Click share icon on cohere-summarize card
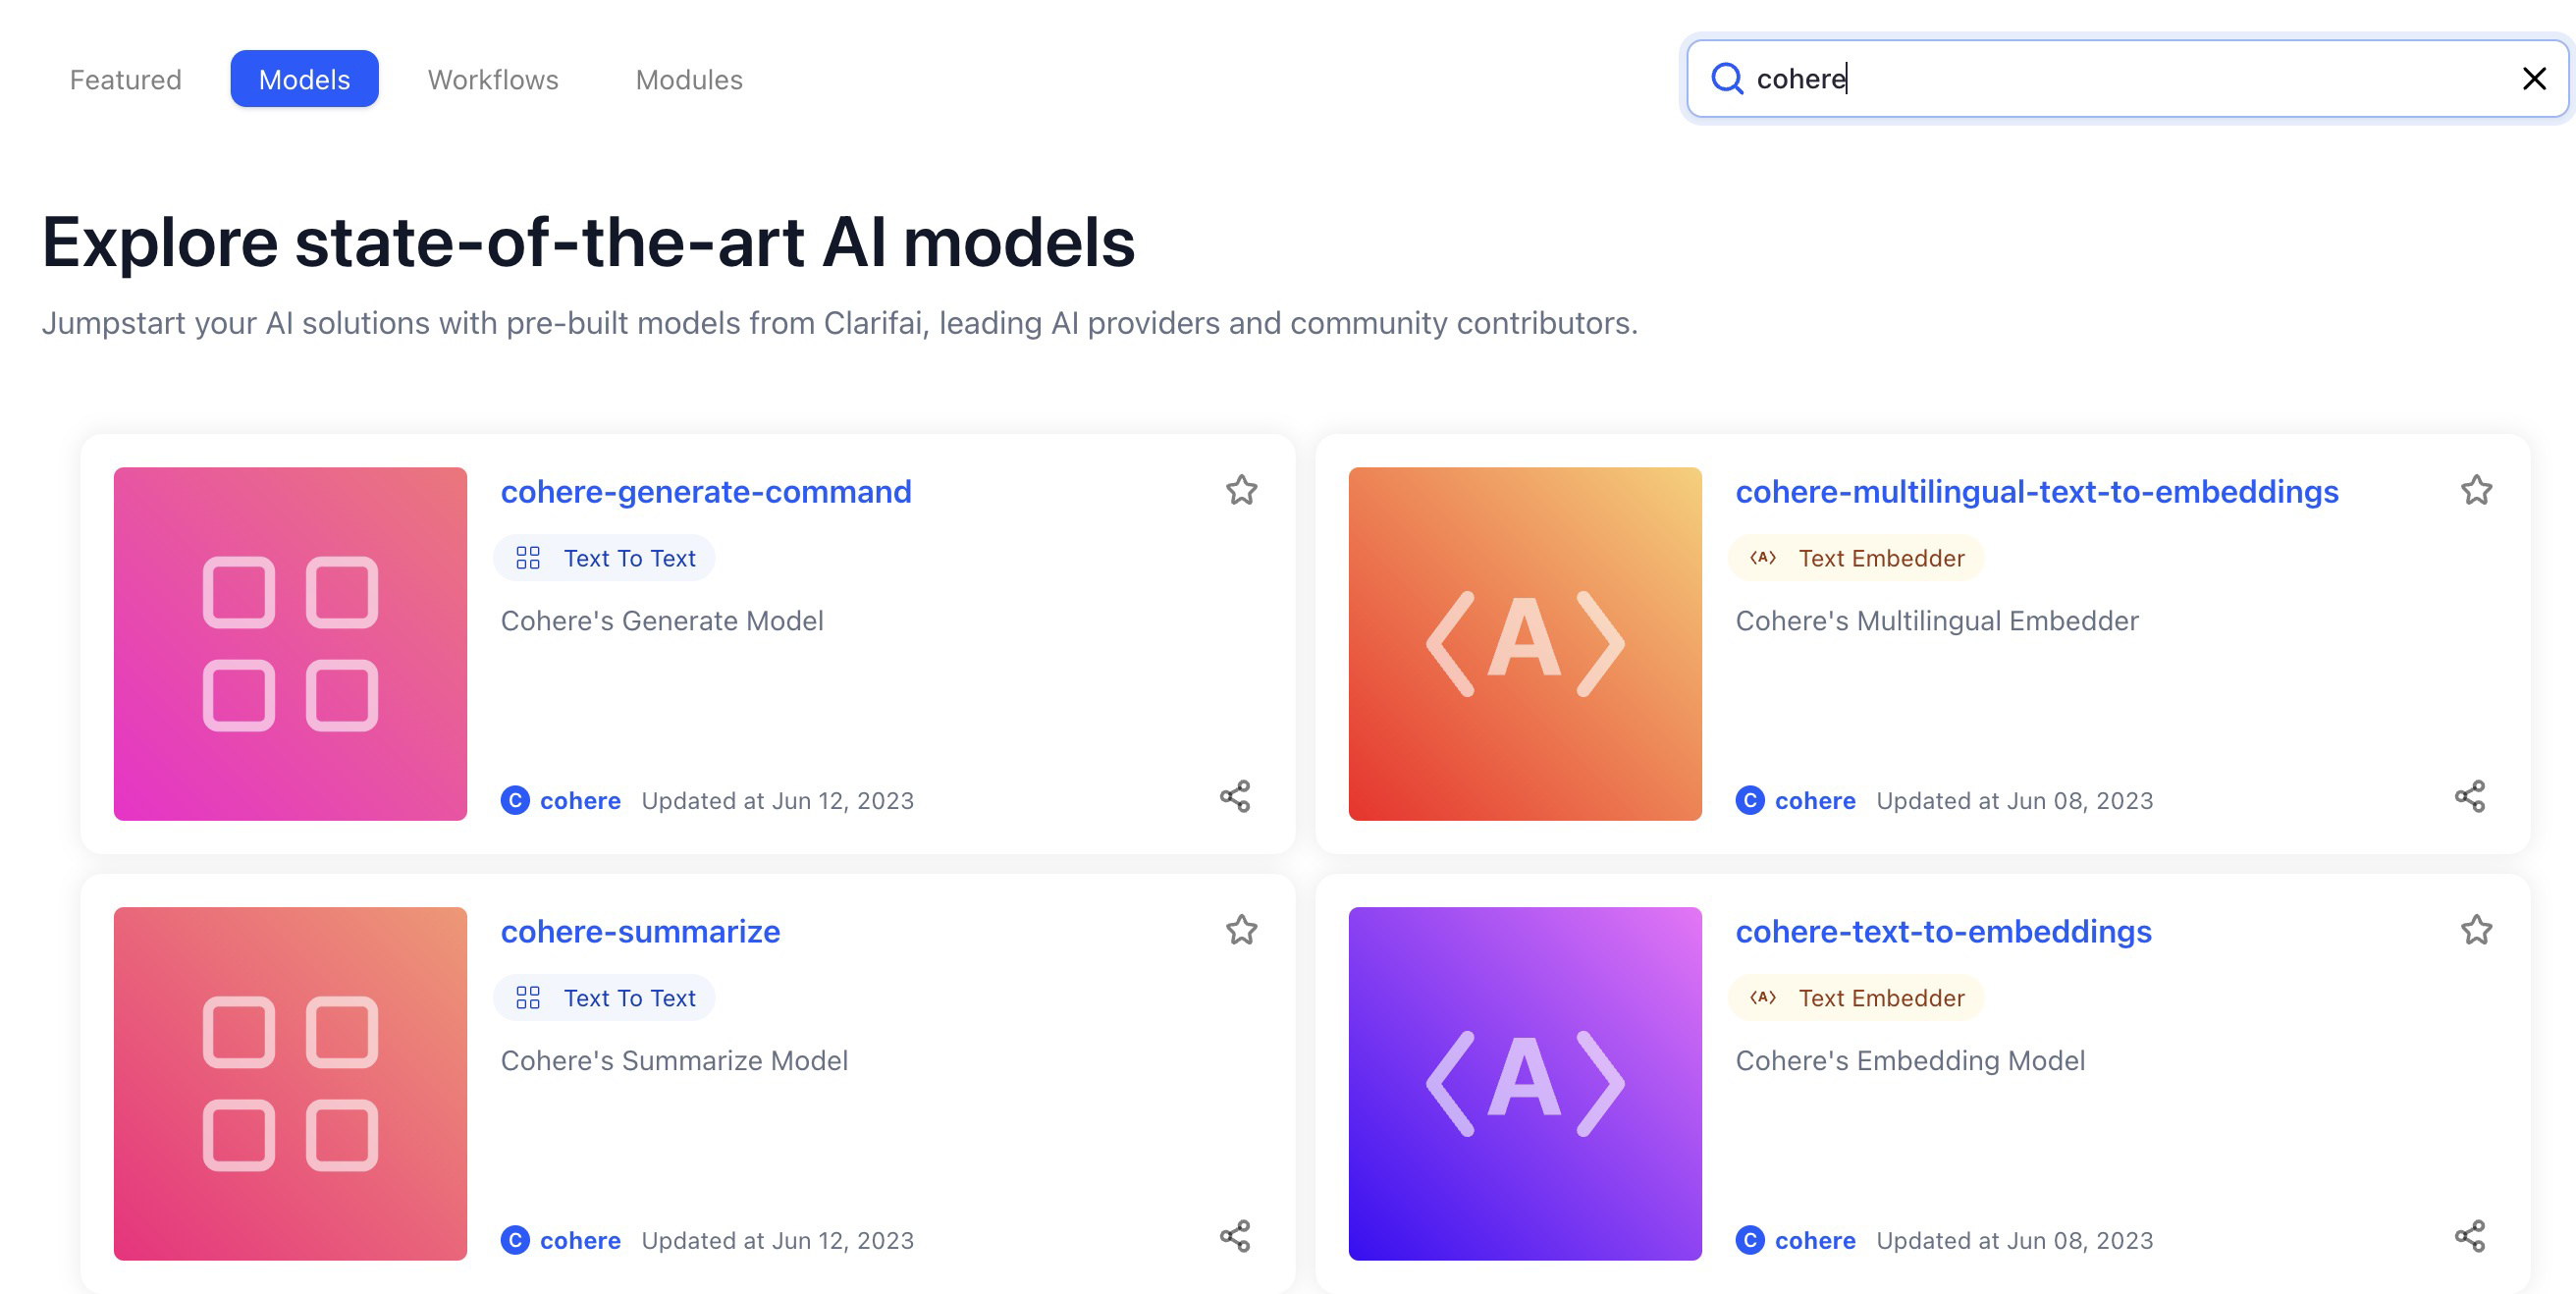2576x1294 pixels. click(1235, 1237)
